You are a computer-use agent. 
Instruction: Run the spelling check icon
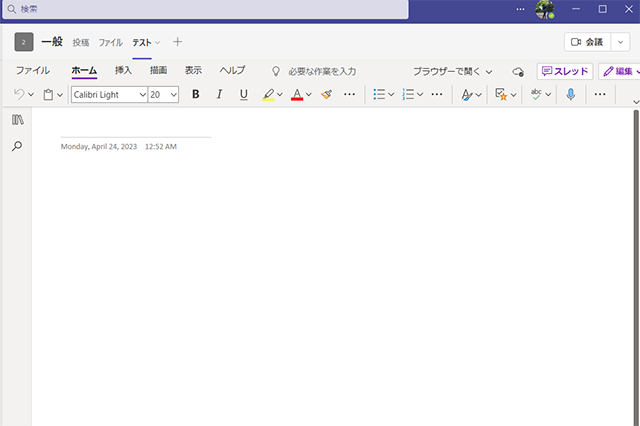(x=537, y=95)
